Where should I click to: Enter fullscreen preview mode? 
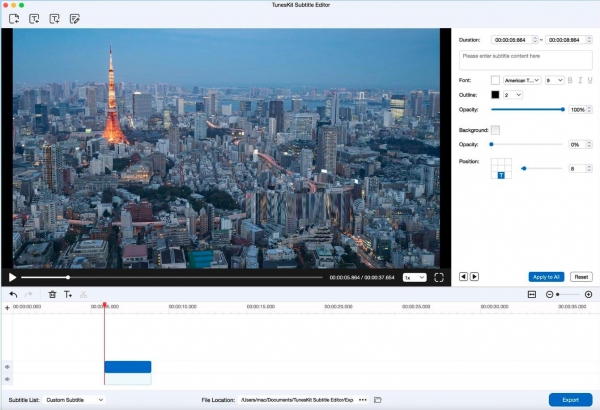pos(439,278)
